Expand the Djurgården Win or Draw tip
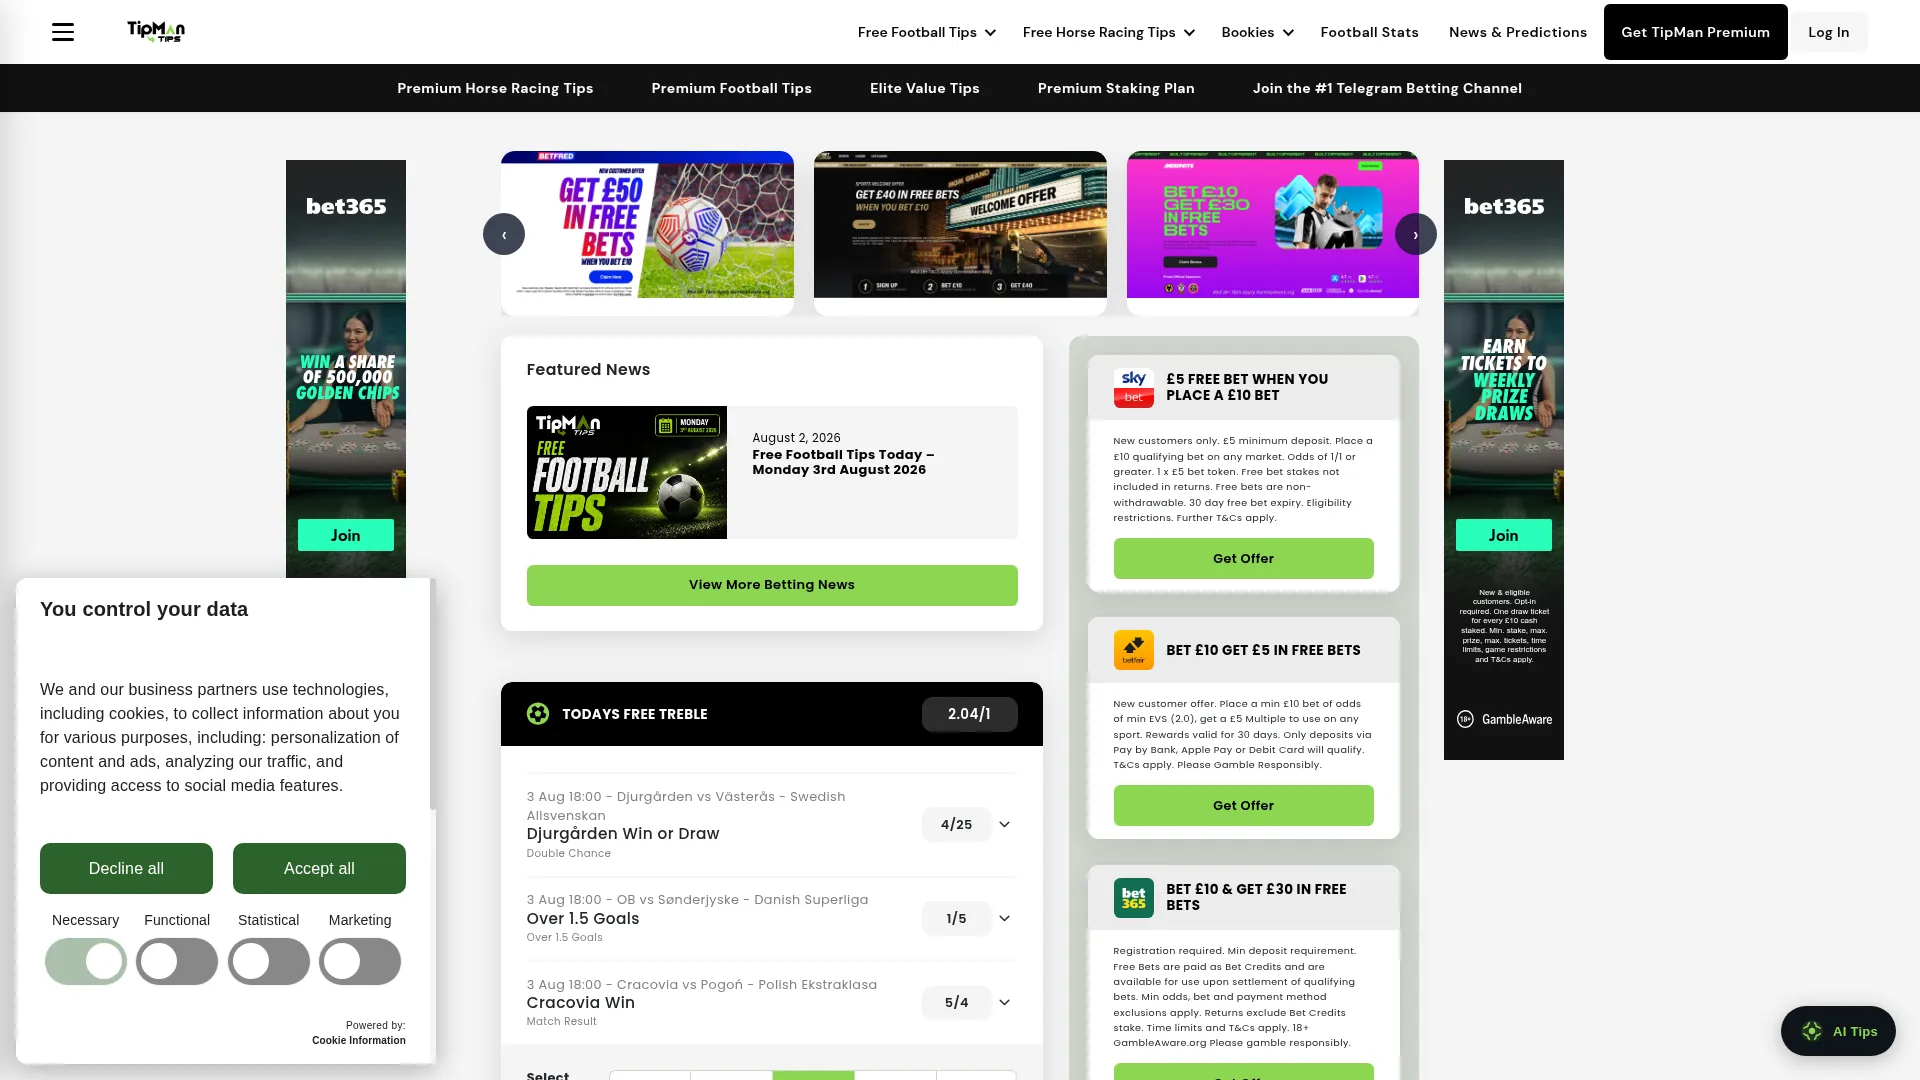Image resolution: width=1920 pixels, height=1080 pixels. click(x=1005, y=825)
